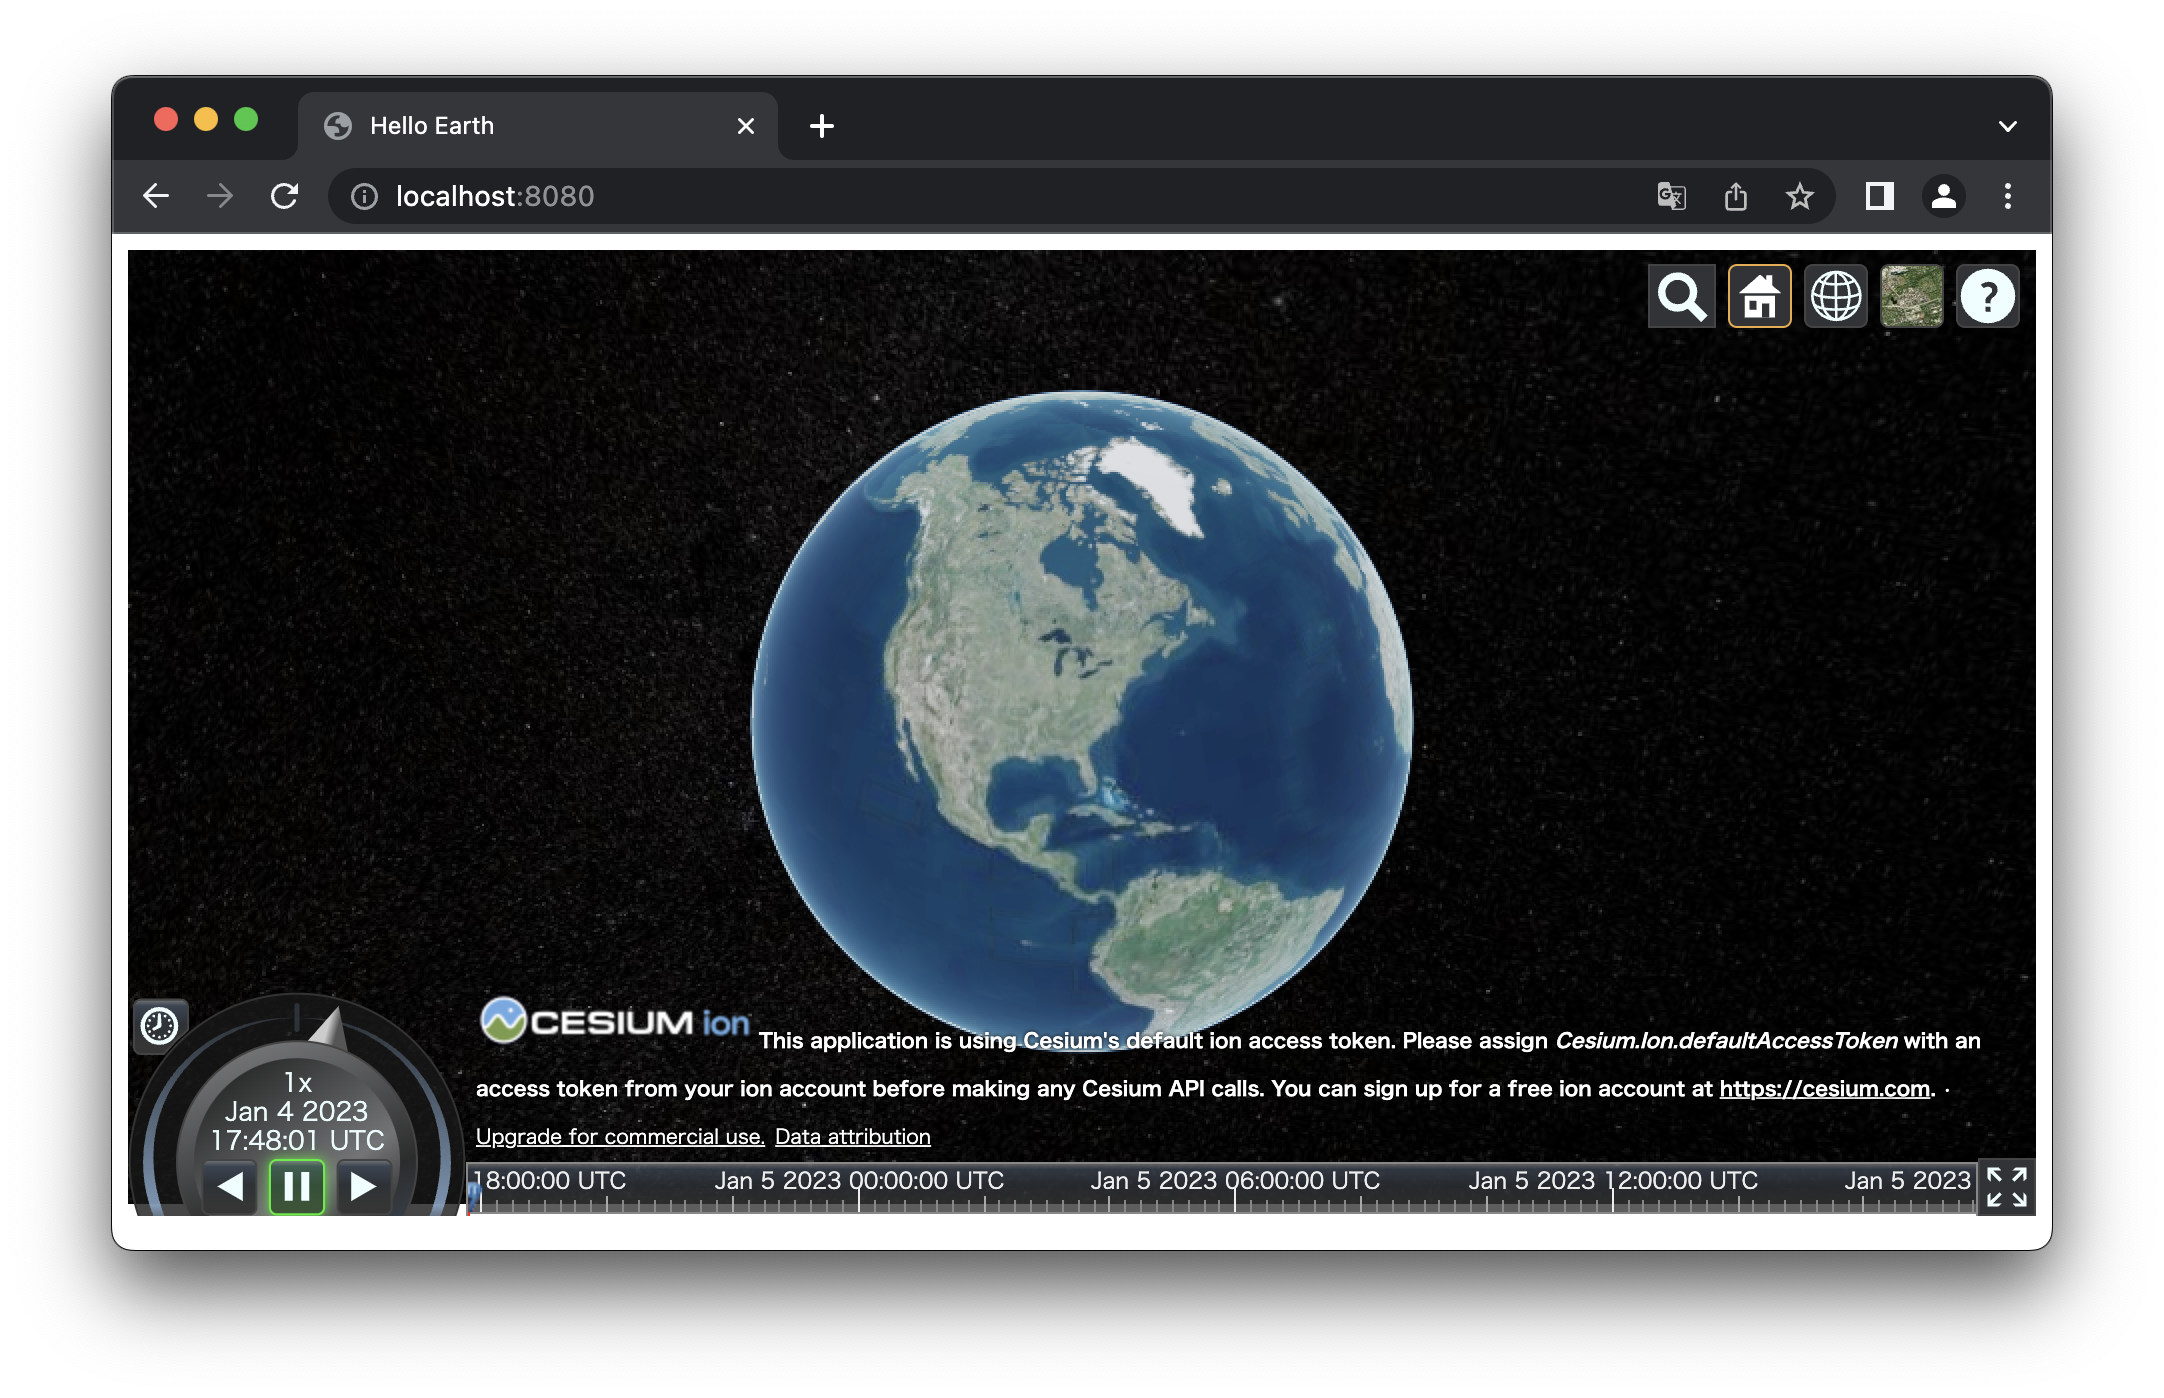
Task: Open the navigation help question mark button
Action: [x=1987, y=296]
